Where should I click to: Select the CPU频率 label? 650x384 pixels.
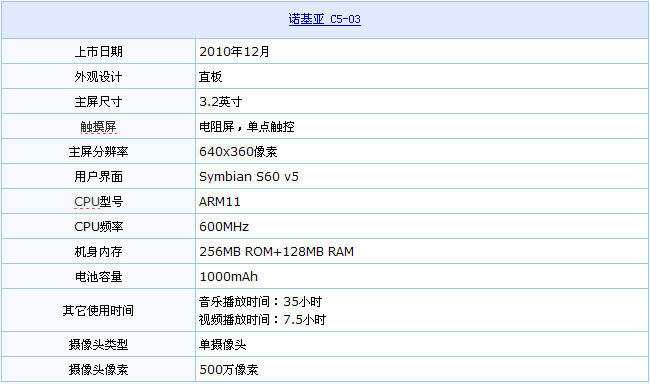pyautogui.click(x=98, y=226)
